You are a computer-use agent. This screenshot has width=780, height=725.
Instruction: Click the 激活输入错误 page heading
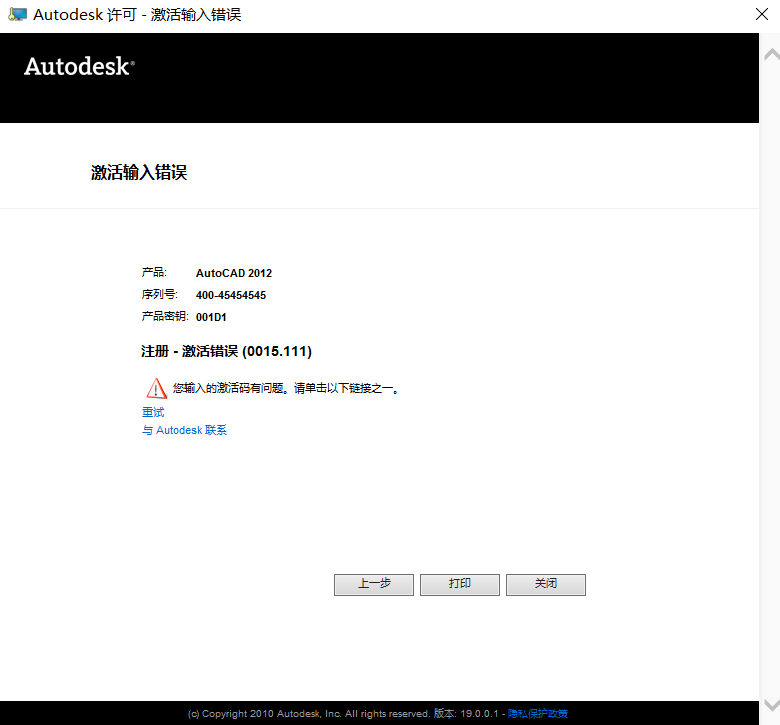139,173
